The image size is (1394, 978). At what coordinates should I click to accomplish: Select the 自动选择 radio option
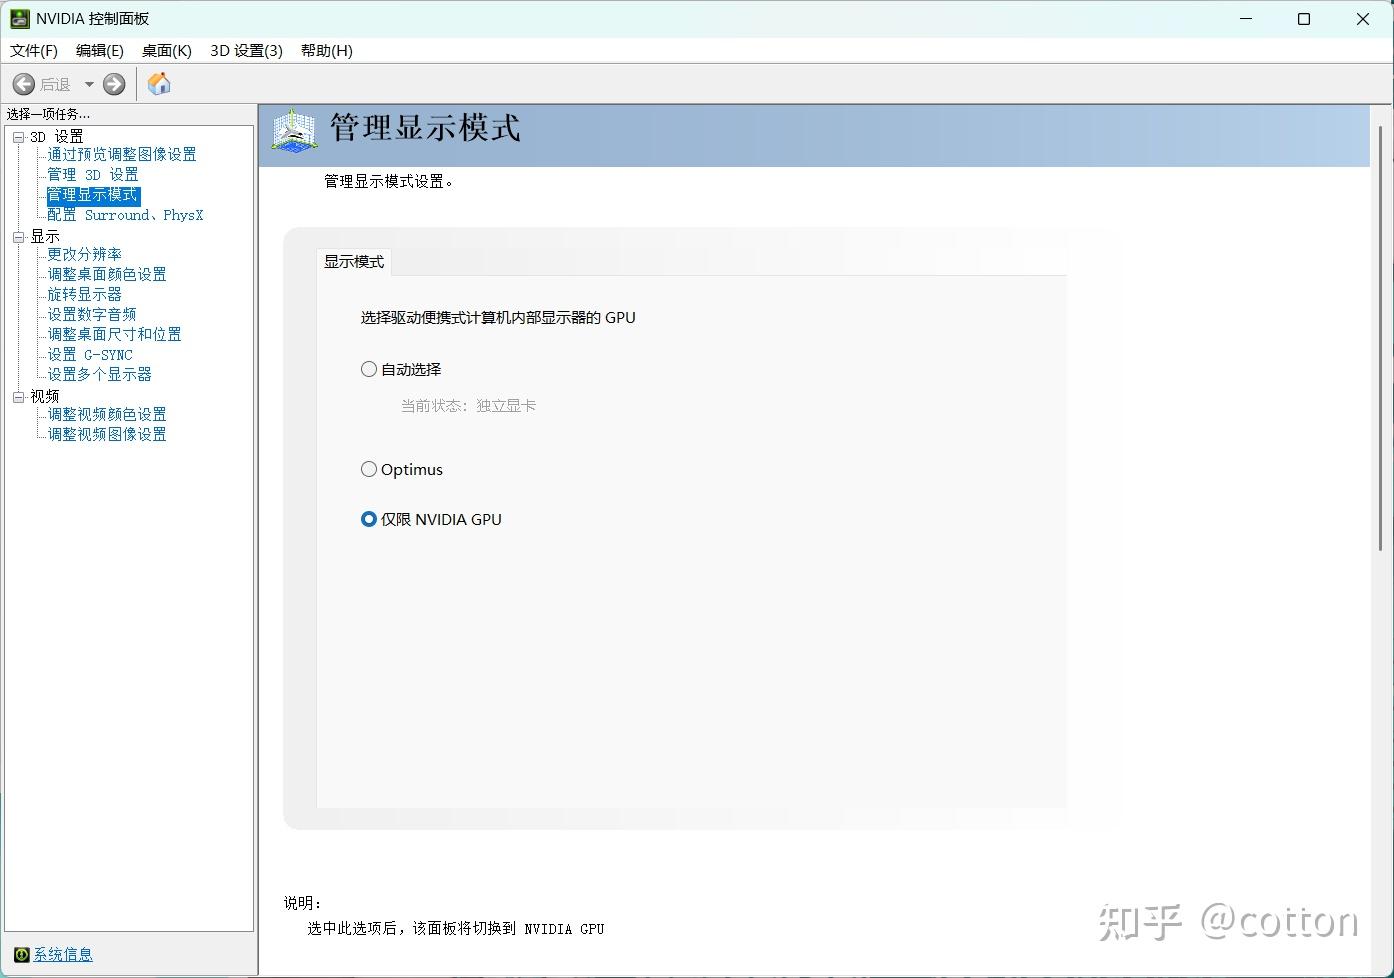[369, 369]
